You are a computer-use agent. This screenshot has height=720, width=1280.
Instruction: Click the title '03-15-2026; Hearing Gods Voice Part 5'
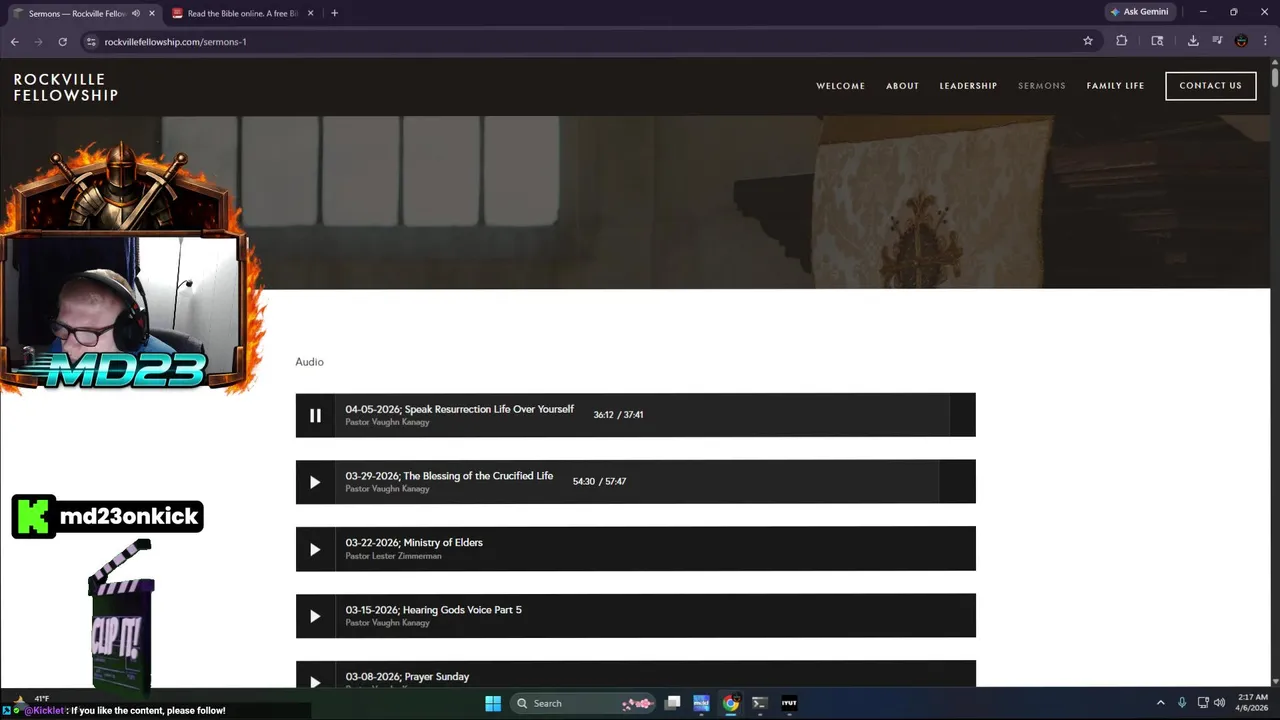pyautogui.click(x=433, y=610)
